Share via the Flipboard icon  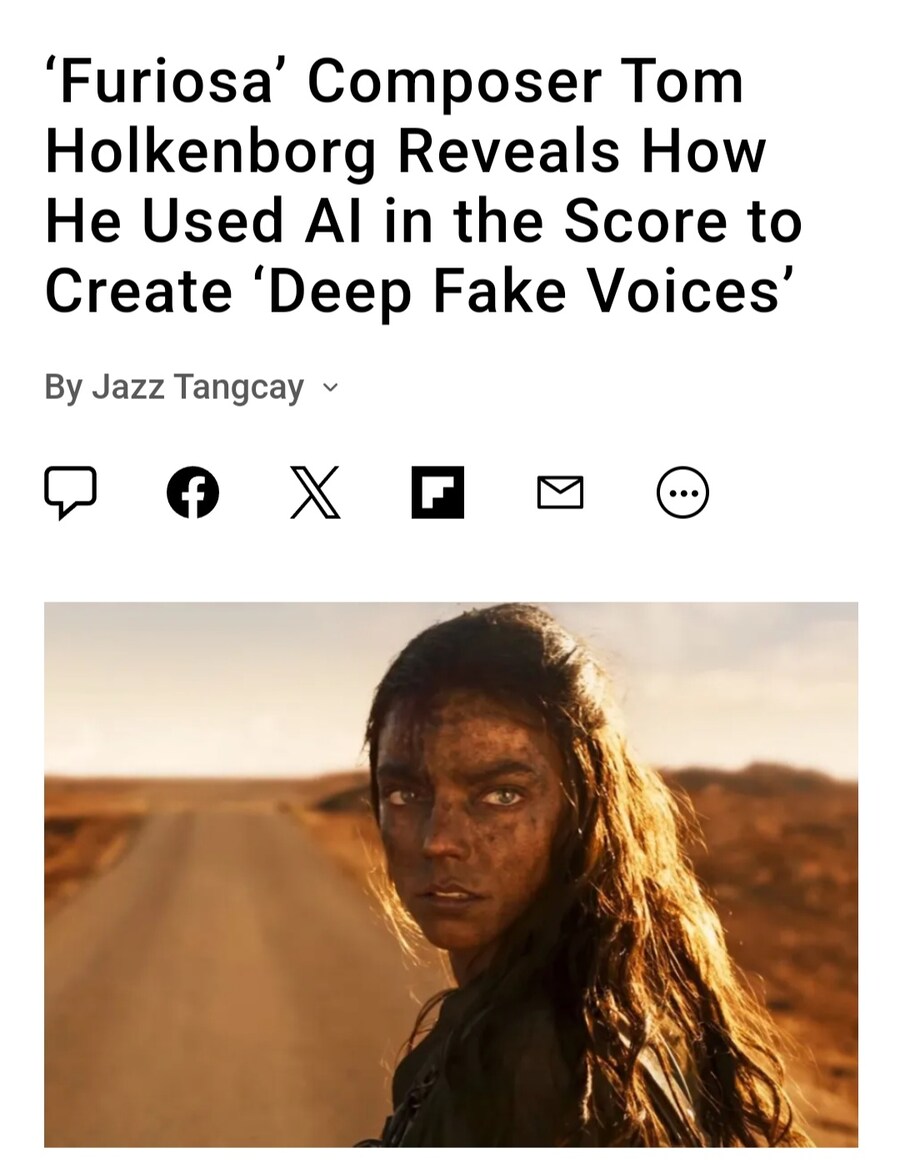click(x=438, y=492)
